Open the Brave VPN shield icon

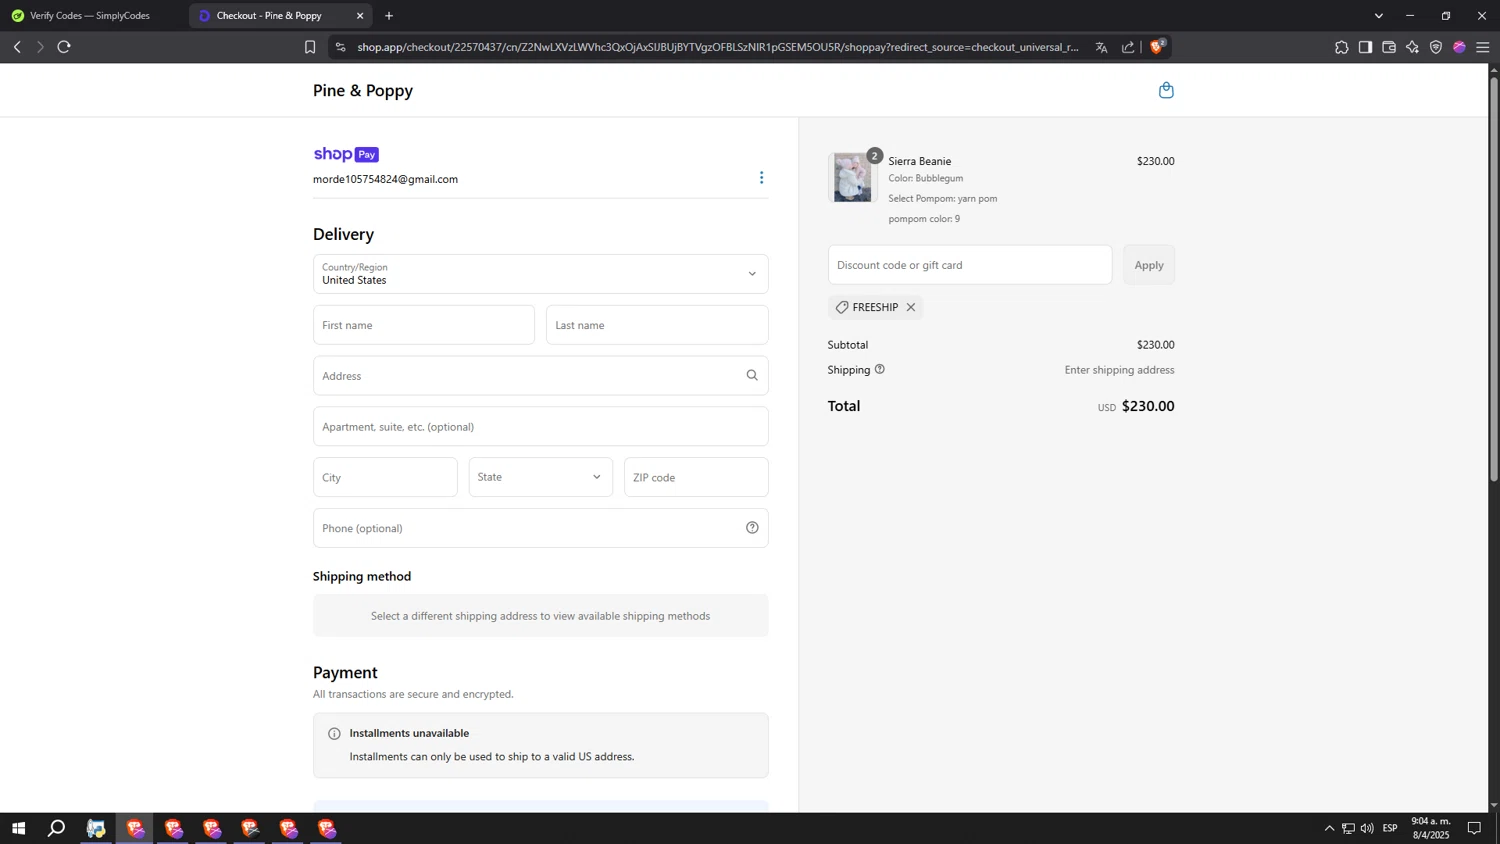pyautogui.click(x=1436, y=47)
